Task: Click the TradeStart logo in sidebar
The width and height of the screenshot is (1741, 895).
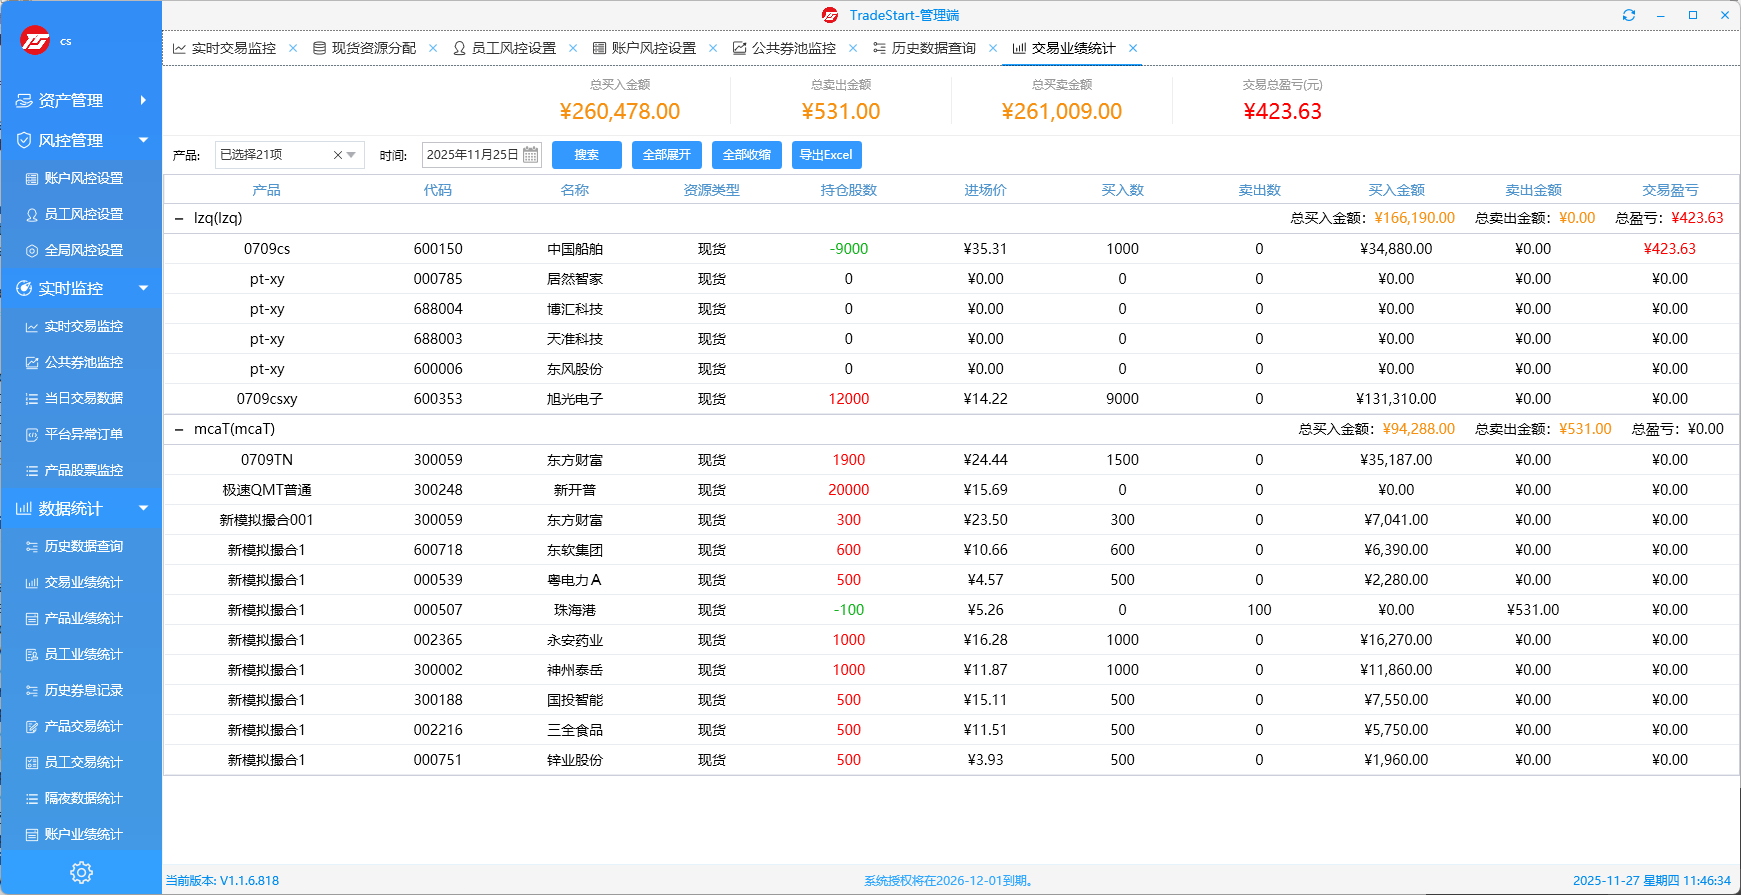Action: 35,41
